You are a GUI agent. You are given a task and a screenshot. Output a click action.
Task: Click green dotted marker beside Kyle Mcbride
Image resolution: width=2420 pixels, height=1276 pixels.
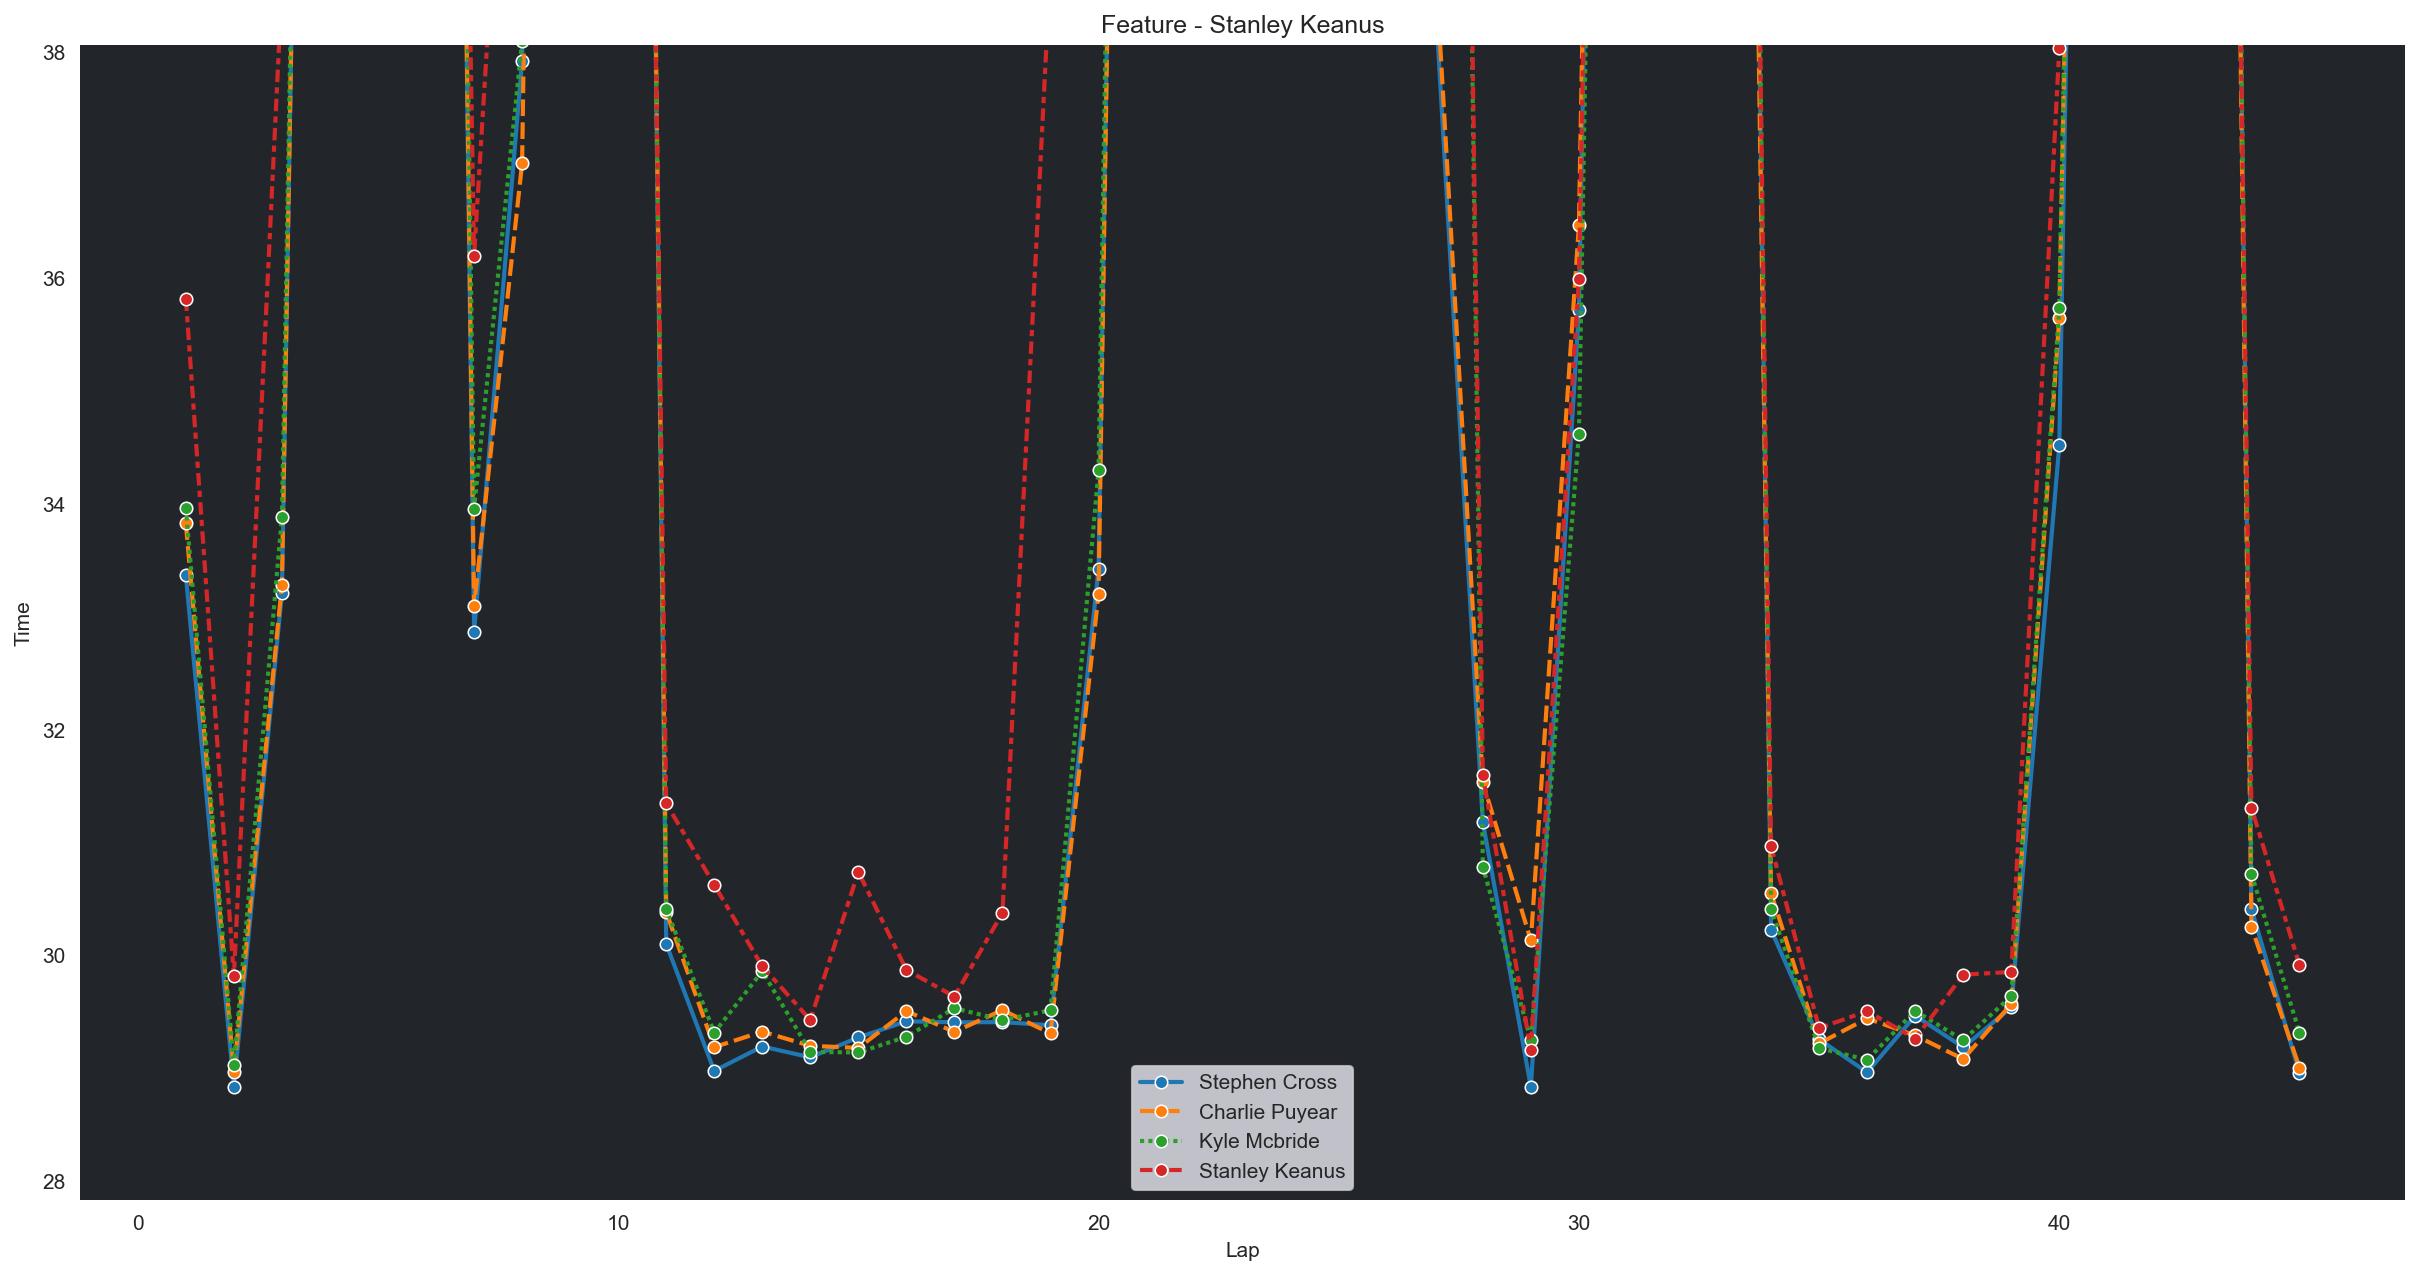point(1161,1141)
